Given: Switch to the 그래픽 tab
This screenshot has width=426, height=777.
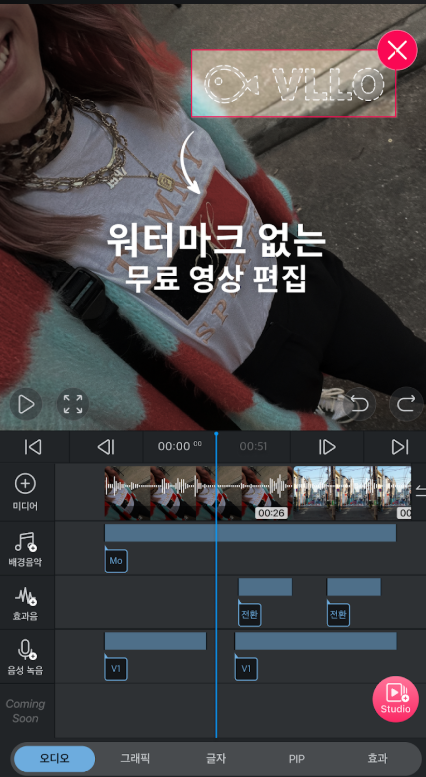Looking at the screenshot, I should click(135, 758).
